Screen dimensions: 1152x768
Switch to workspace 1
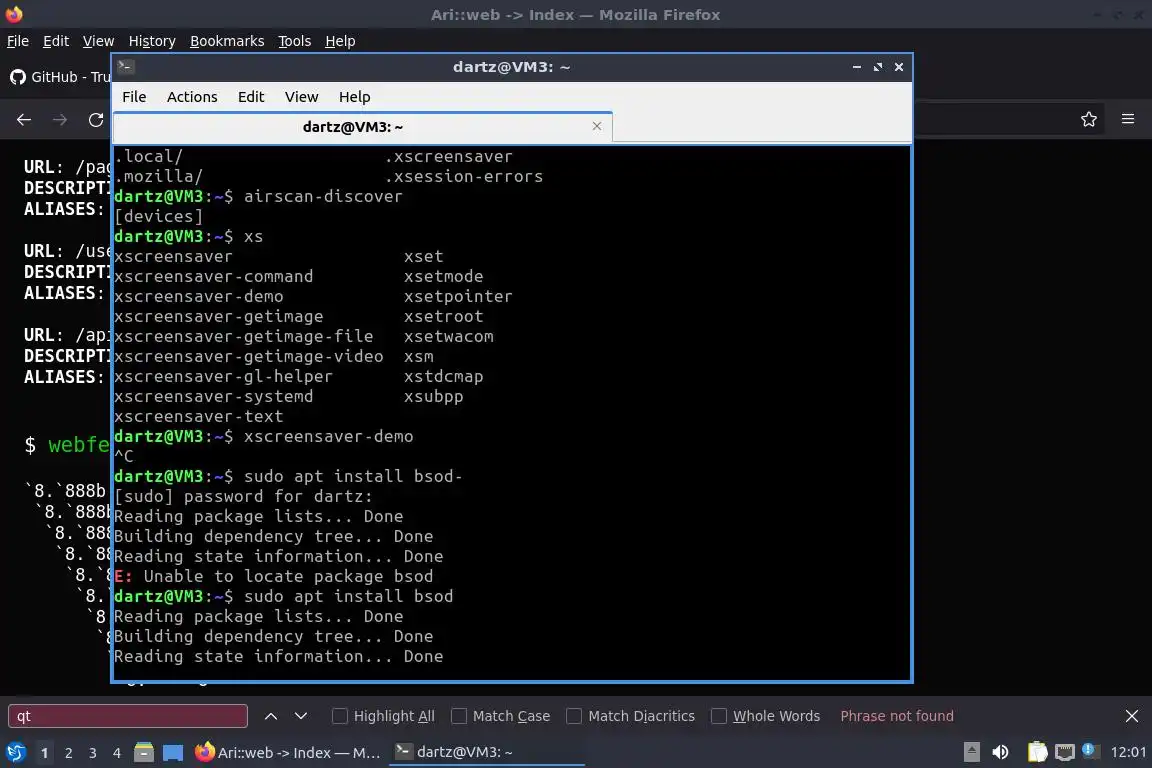(x=44, y=753)
